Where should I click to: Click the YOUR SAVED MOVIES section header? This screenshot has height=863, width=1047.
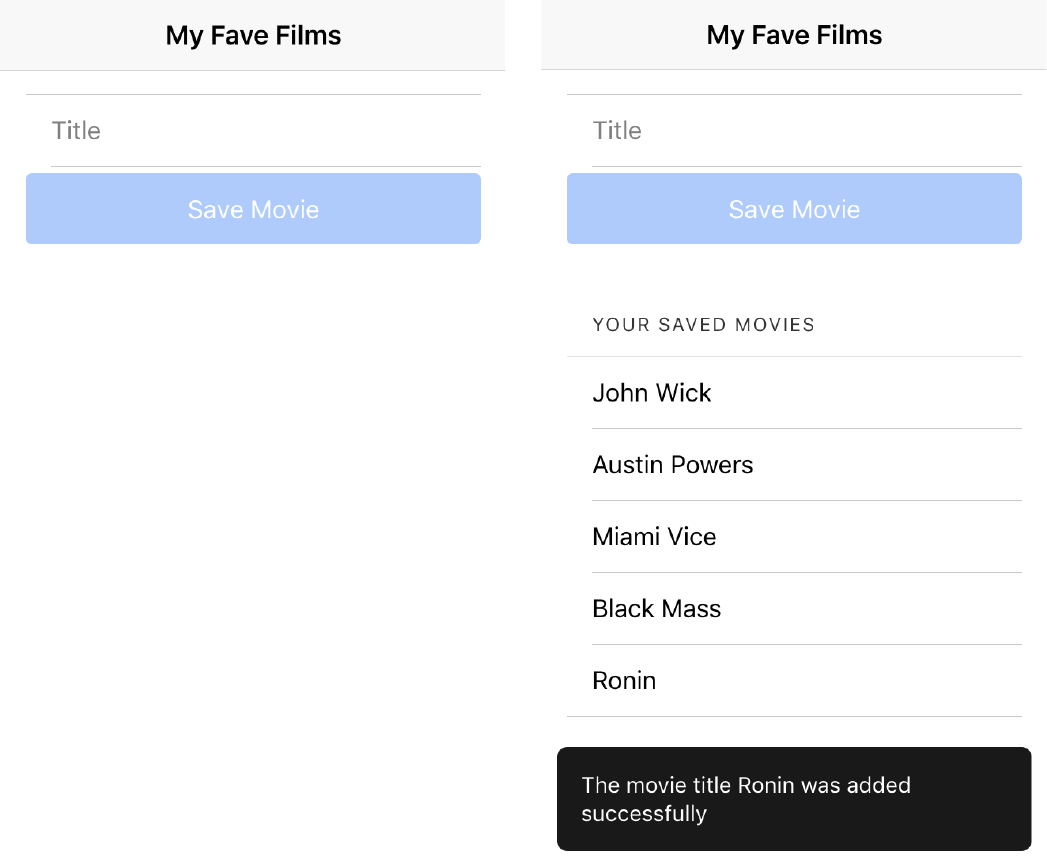[703, 325]
